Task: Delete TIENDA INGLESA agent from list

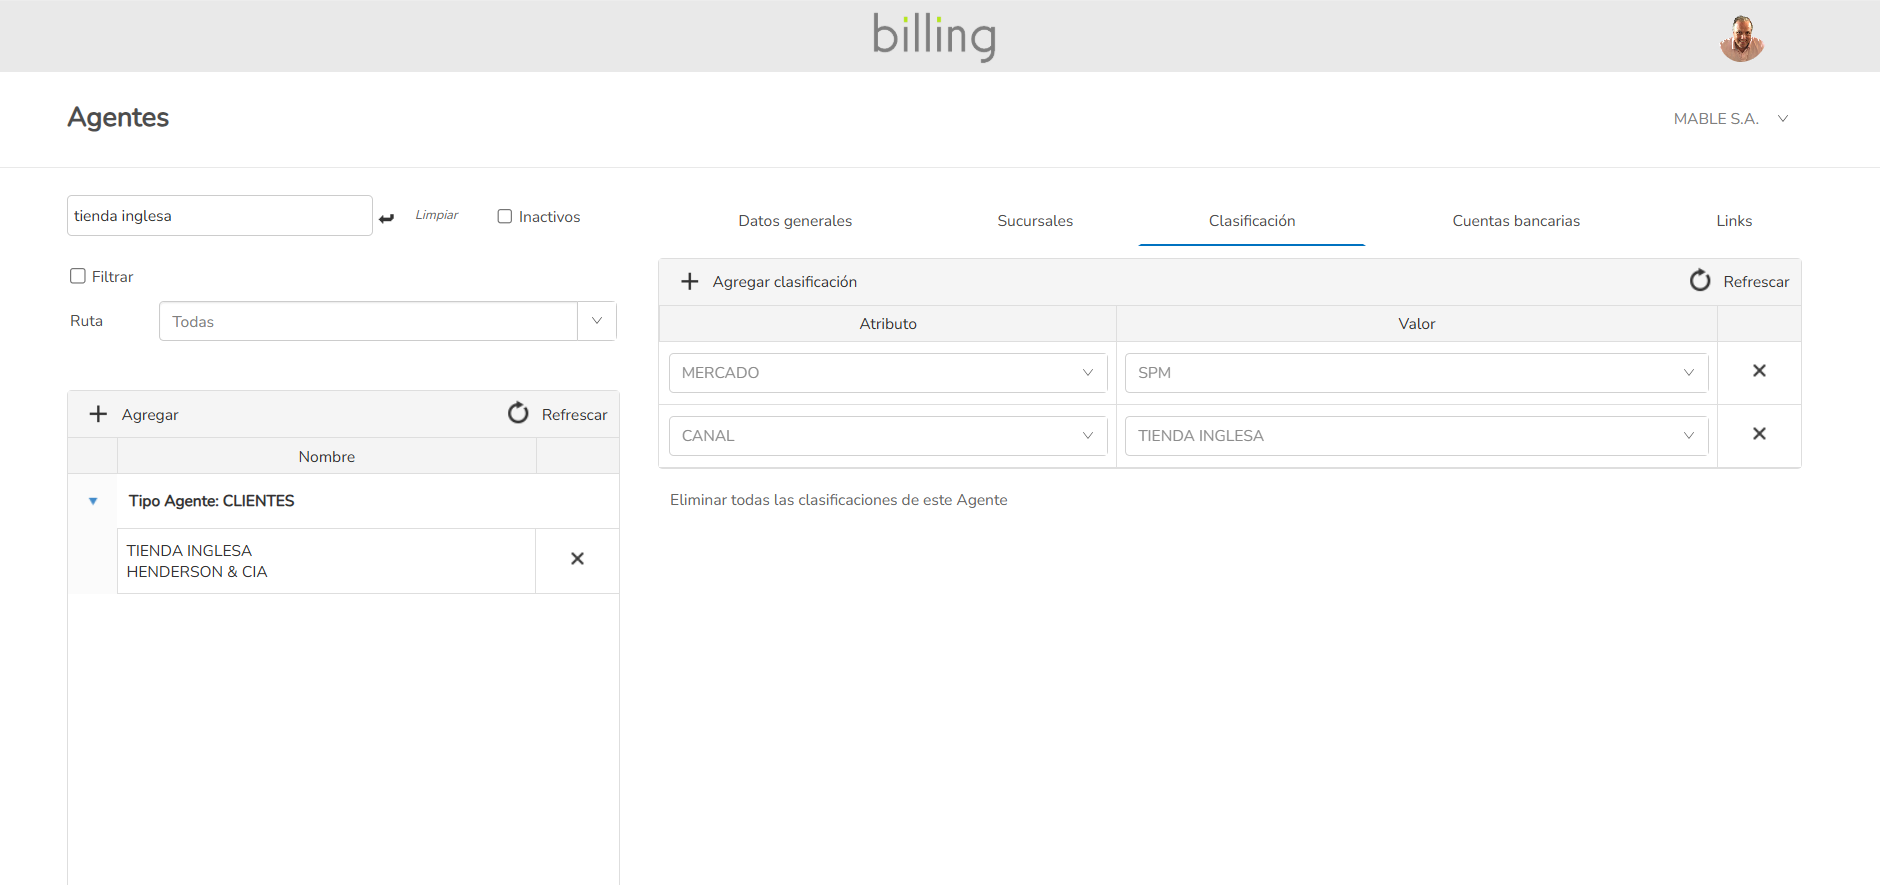Action: (x=577, y=559)
